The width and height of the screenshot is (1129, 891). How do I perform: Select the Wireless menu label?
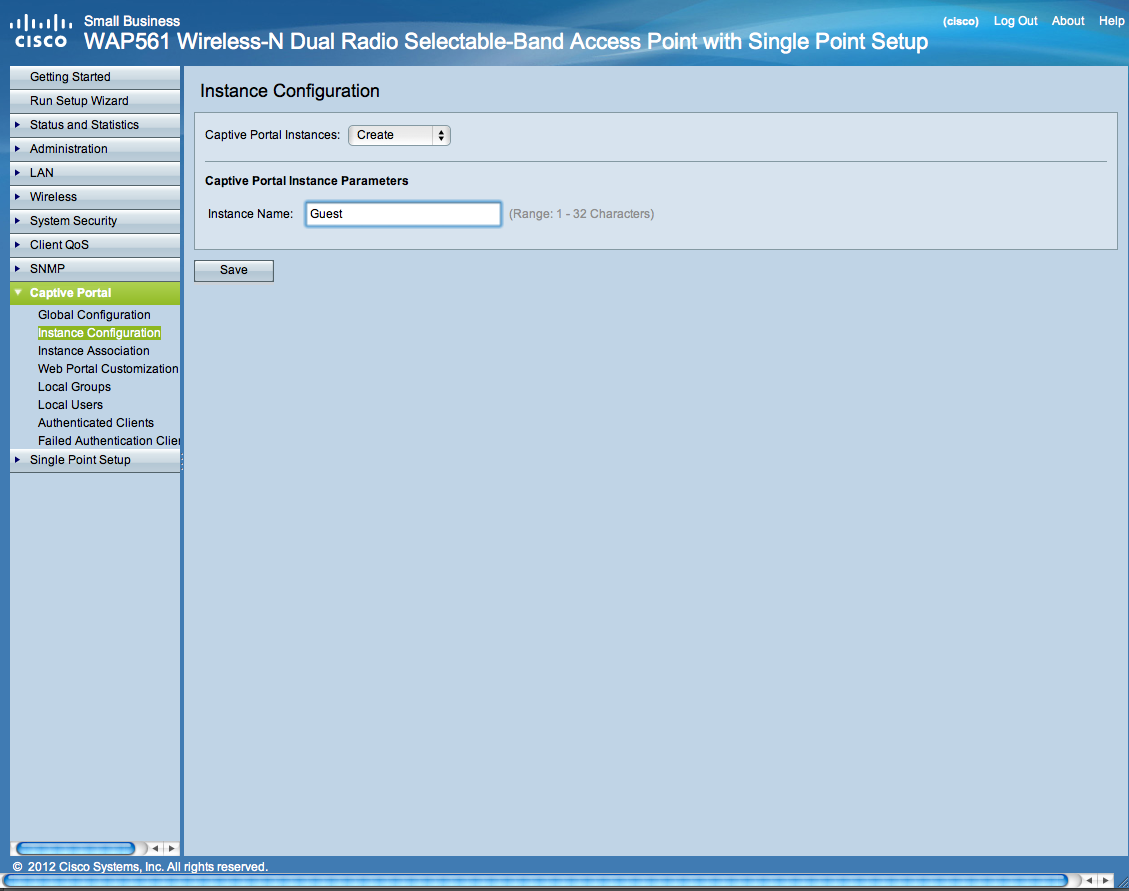coord(53,197)
